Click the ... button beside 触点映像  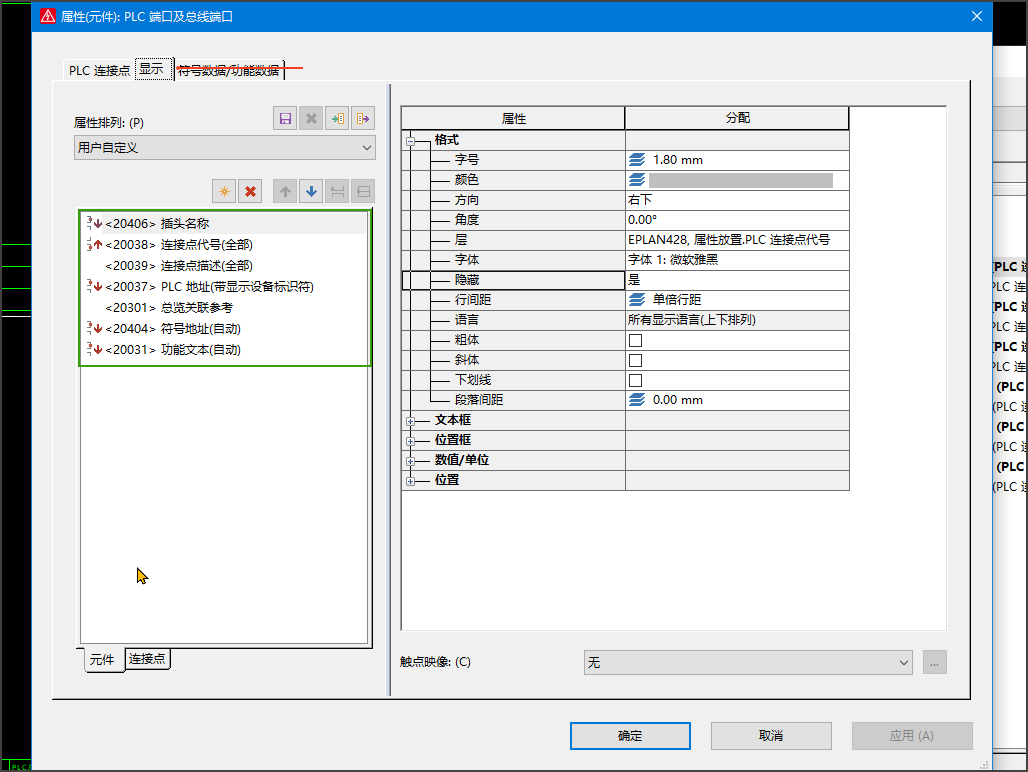pyautogui.click(x=934, y=663)
